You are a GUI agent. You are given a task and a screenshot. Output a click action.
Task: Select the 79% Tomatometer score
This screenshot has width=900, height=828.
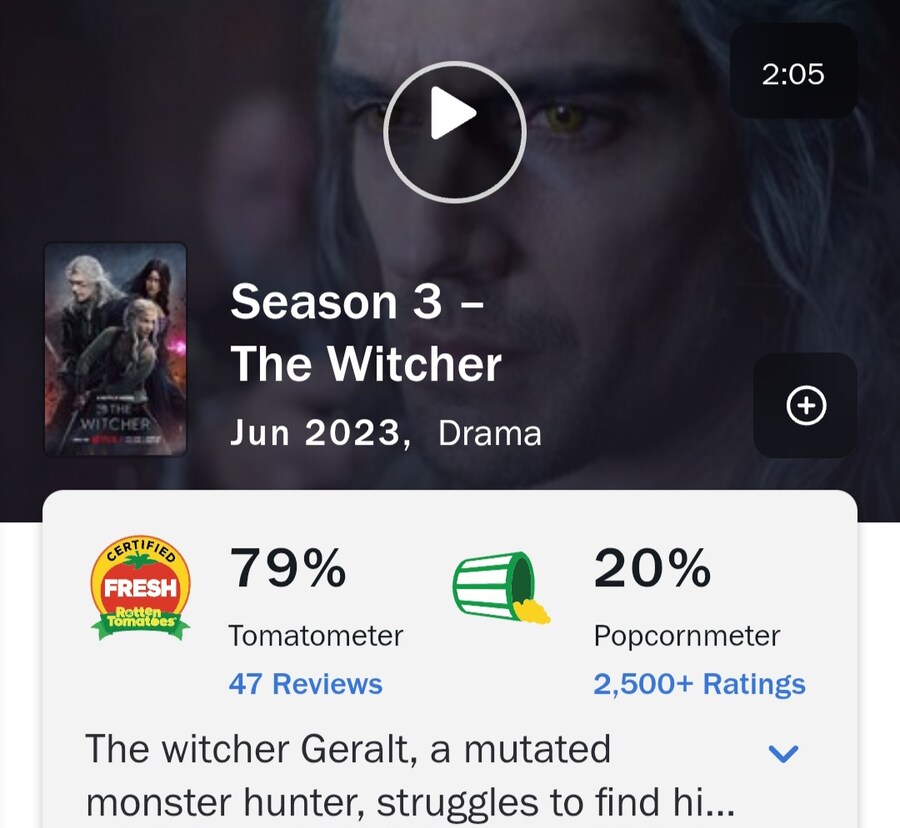[288, 568]
